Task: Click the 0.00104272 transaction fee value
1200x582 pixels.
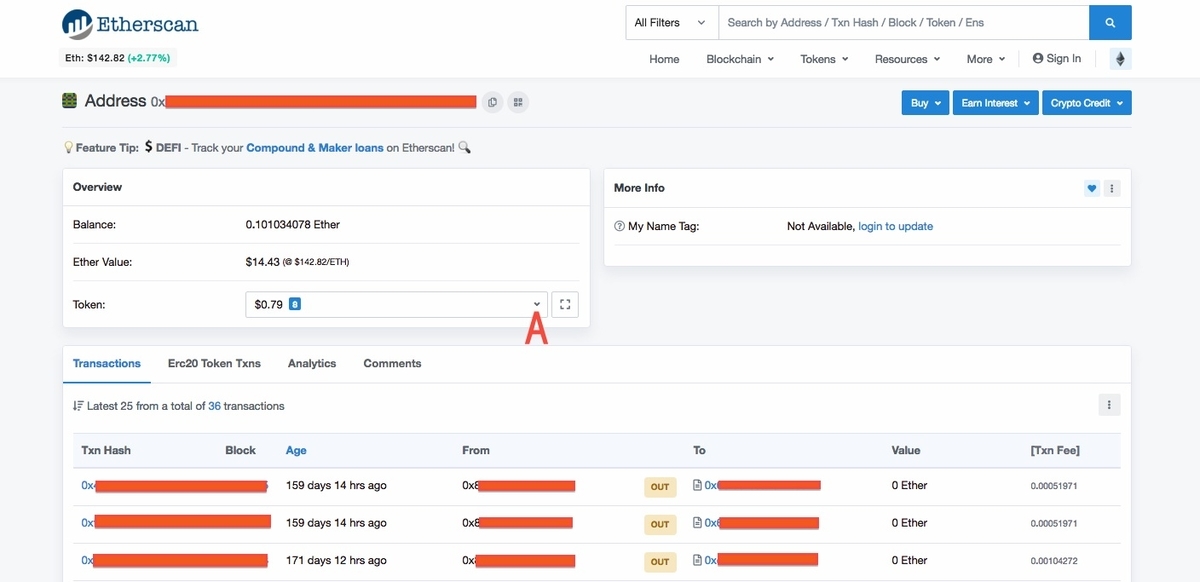Action: (x=1054, y=561)
